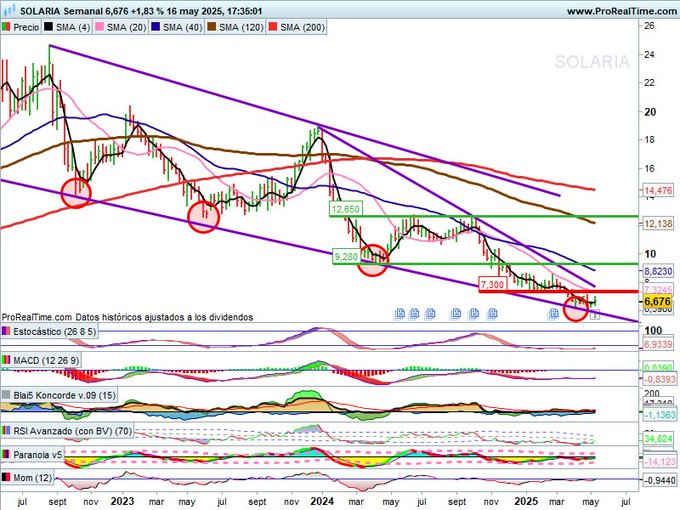The image size is (680, 510).
Task: Open the Paranoia v5 indicator label
Action: (33, 455)
